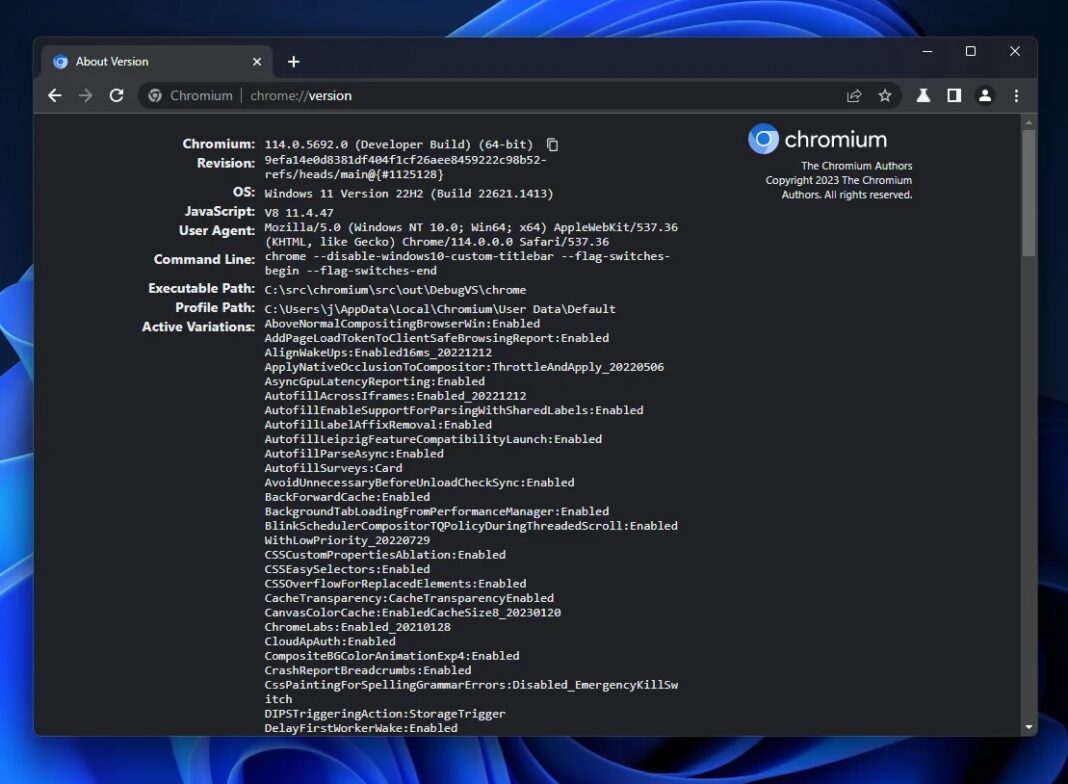The width and height of the screenshot is (1068, 784).
Task: Click the forward navigation arrow
Action: point(85,95)
